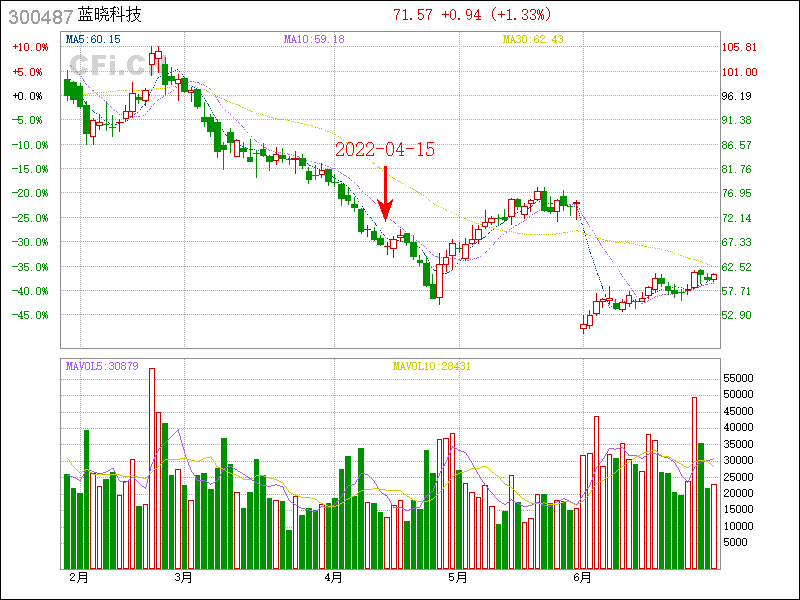Click the red arrow marking 2022-04-15
800x600 pixels.
coord(385,194)
